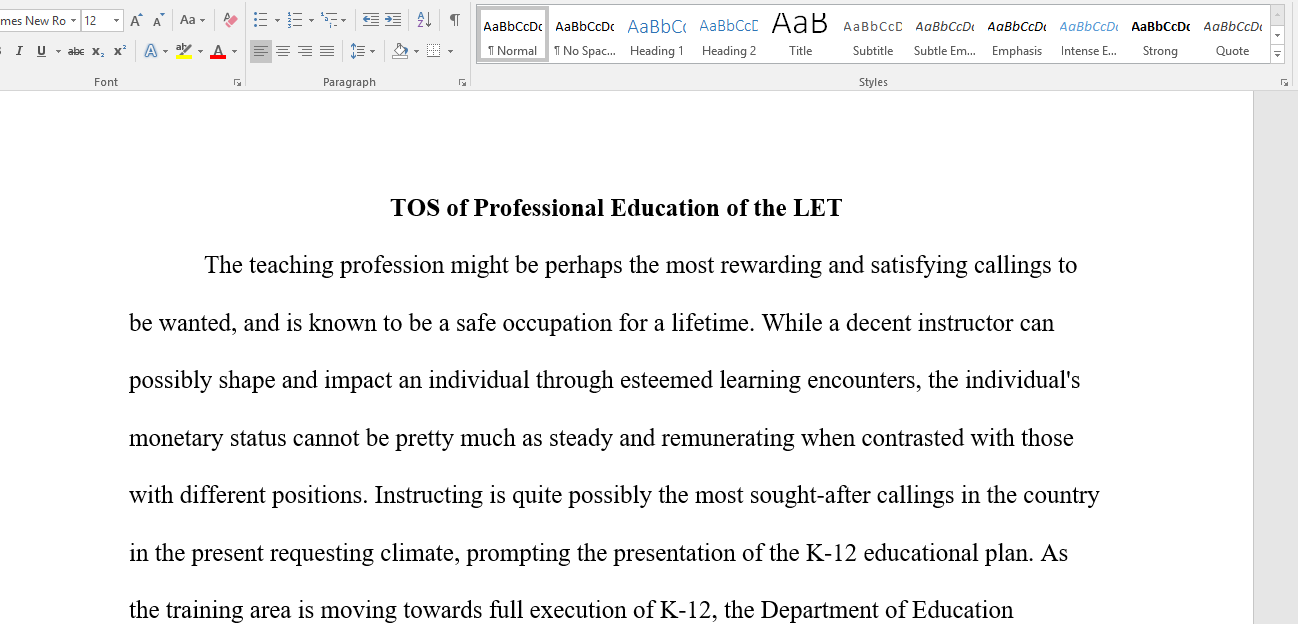Apply the Intense Emphasis style
1298x624 pixels.
[x=1089, y=34]
